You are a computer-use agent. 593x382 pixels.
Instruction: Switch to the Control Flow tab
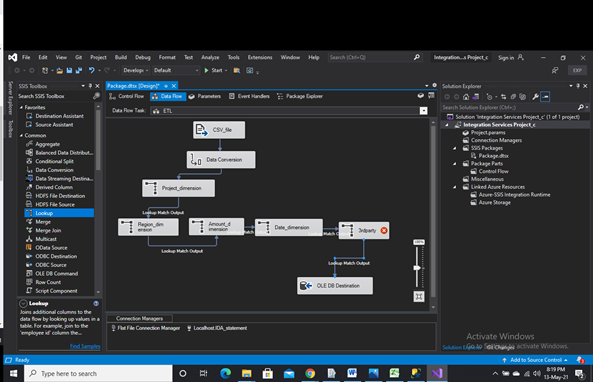[126, 96]
